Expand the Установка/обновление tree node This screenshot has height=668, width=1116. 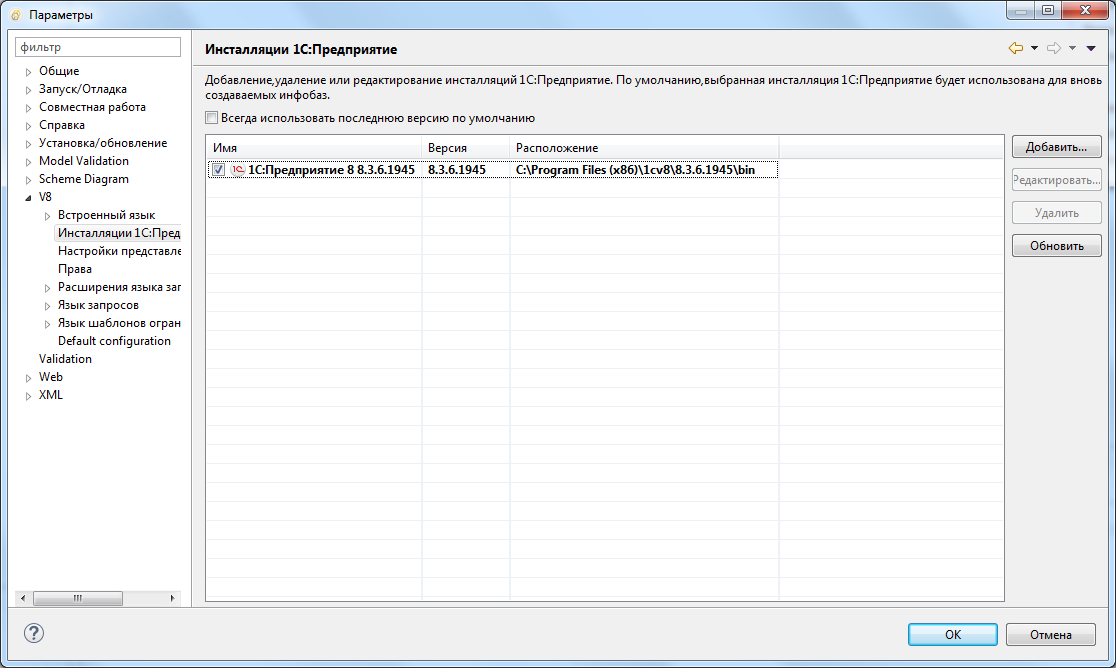28,144
